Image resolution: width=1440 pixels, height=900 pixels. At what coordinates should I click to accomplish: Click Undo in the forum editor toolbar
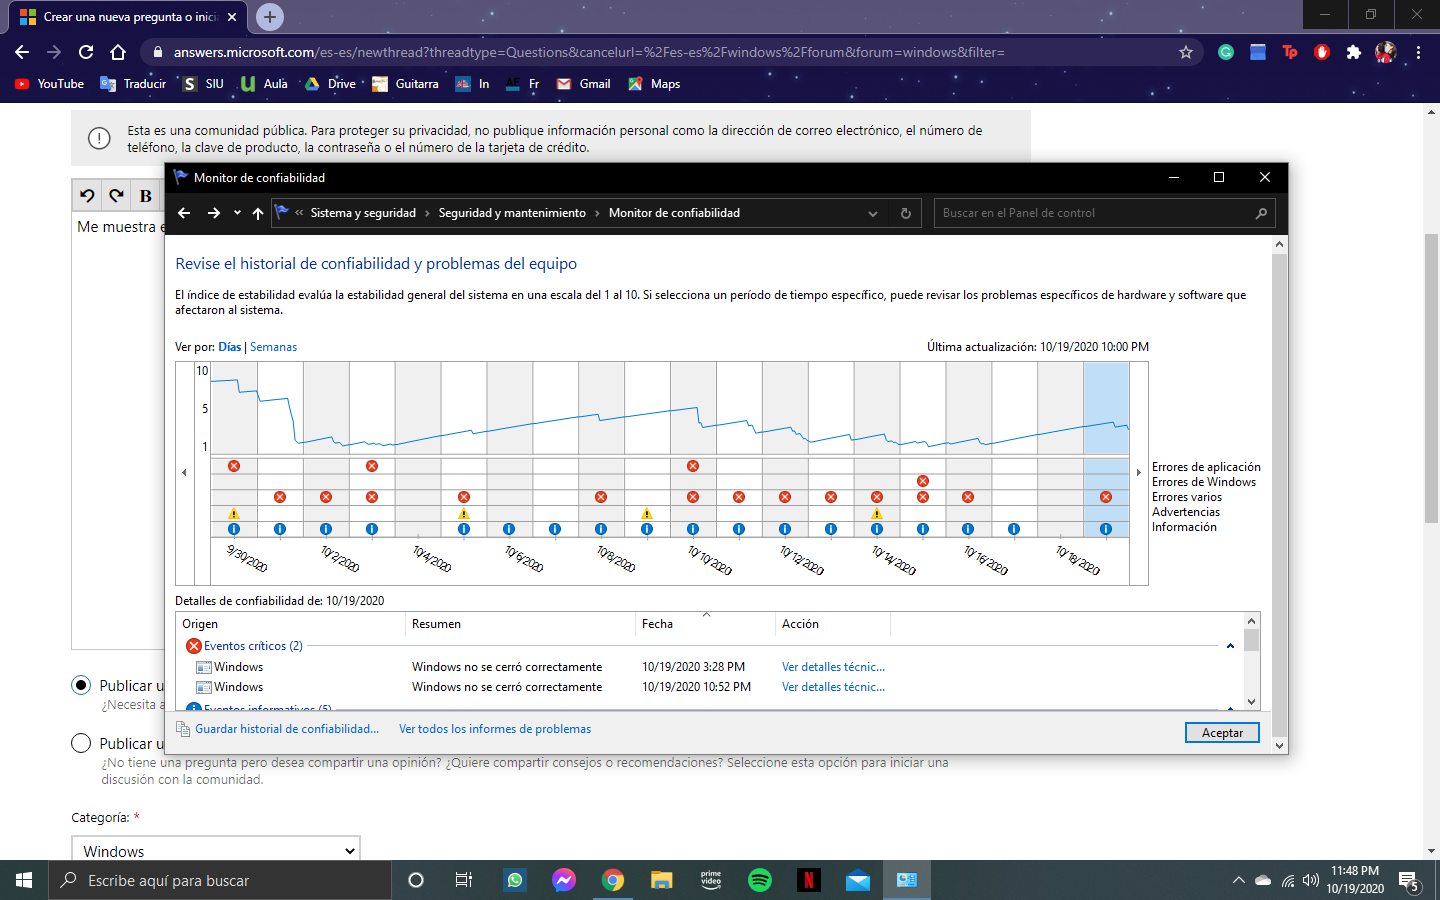pos(87,195)
